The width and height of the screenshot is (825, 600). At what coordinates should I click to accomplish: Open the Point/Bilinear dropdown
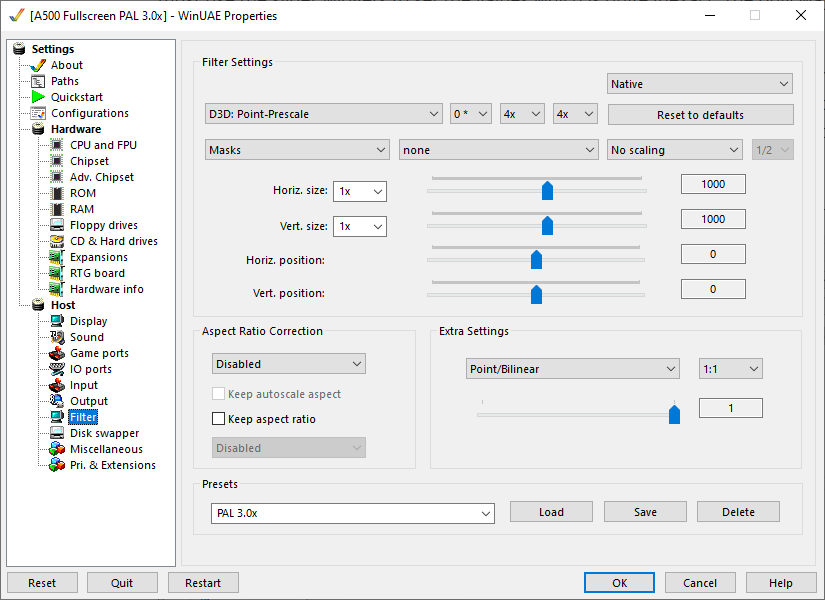pyautogui.click(x=572, y=369)
